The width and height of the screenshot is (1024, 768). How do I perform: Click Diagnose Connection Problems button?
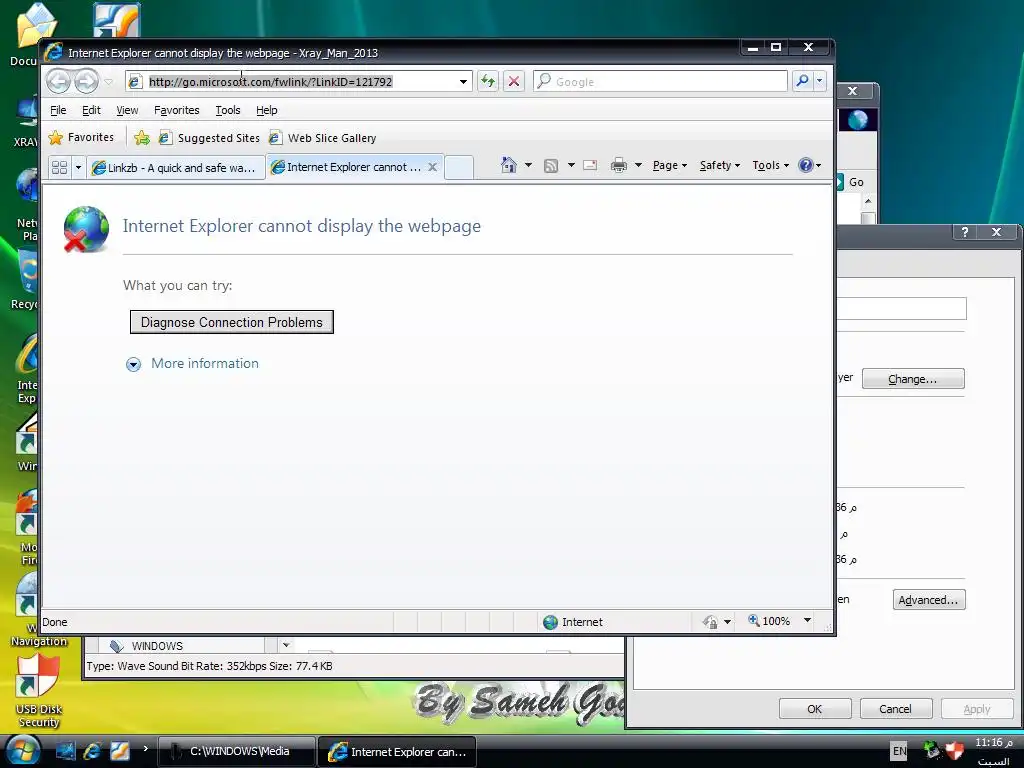pyautogui.click(x=232, y=322)
